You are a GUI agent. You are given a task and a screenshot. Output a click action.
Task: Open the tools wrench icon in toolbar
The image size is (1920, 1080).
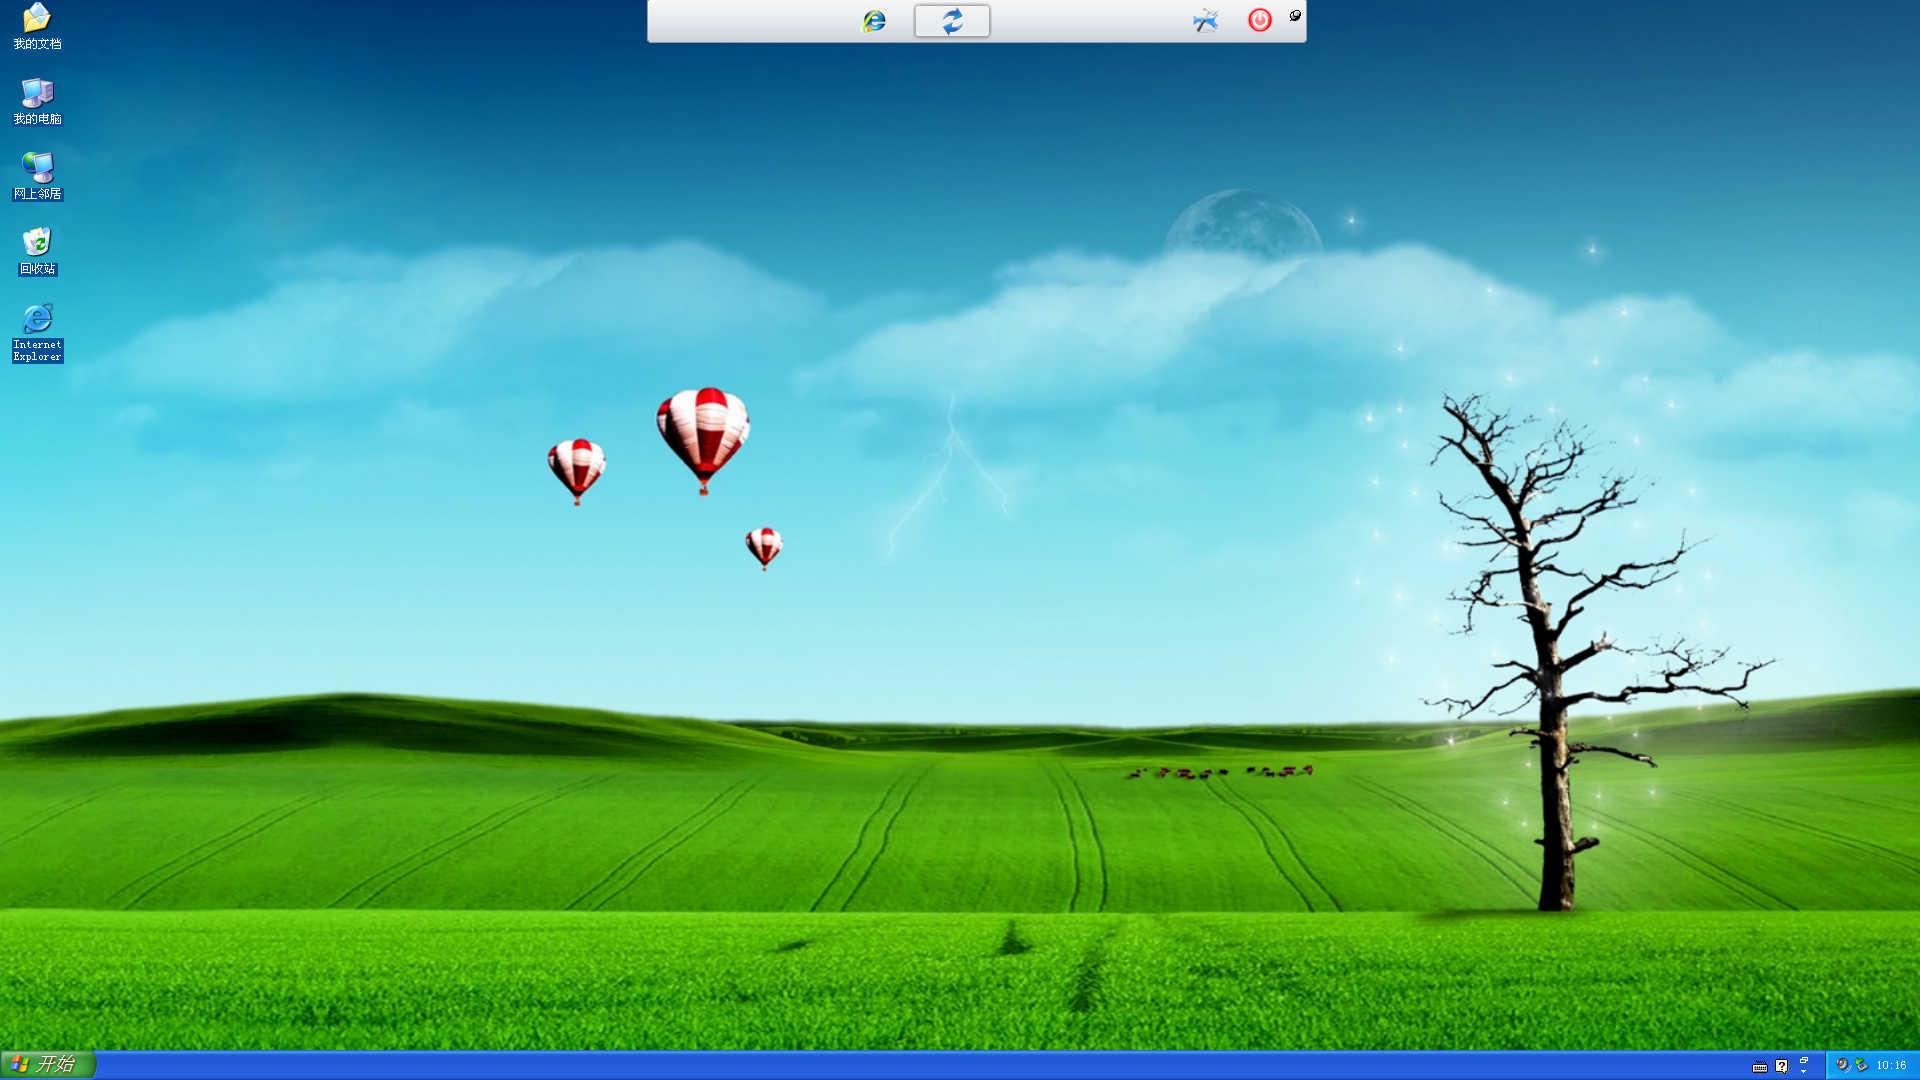[1206, 20]
